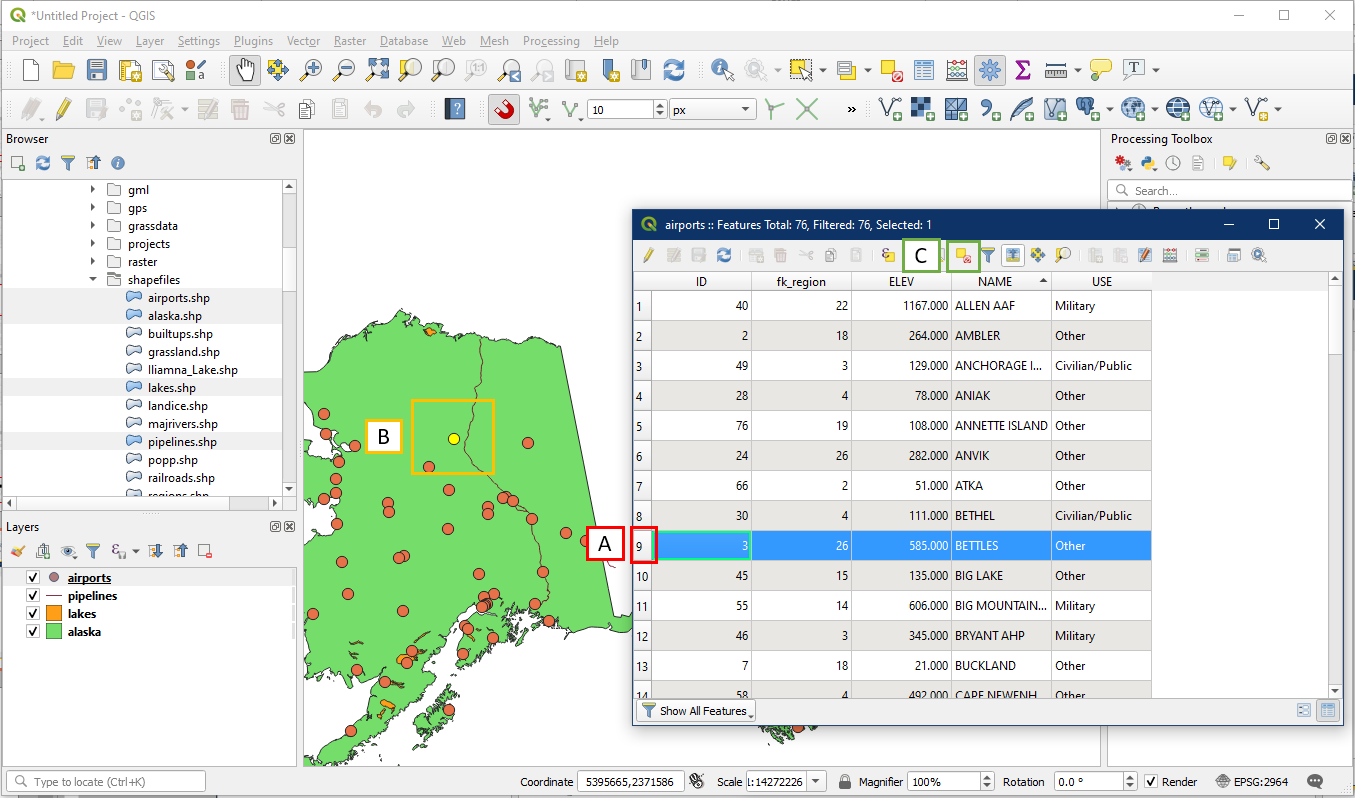Open the Vector menu
Screen dimensions: 1355x798
point(303,41)
